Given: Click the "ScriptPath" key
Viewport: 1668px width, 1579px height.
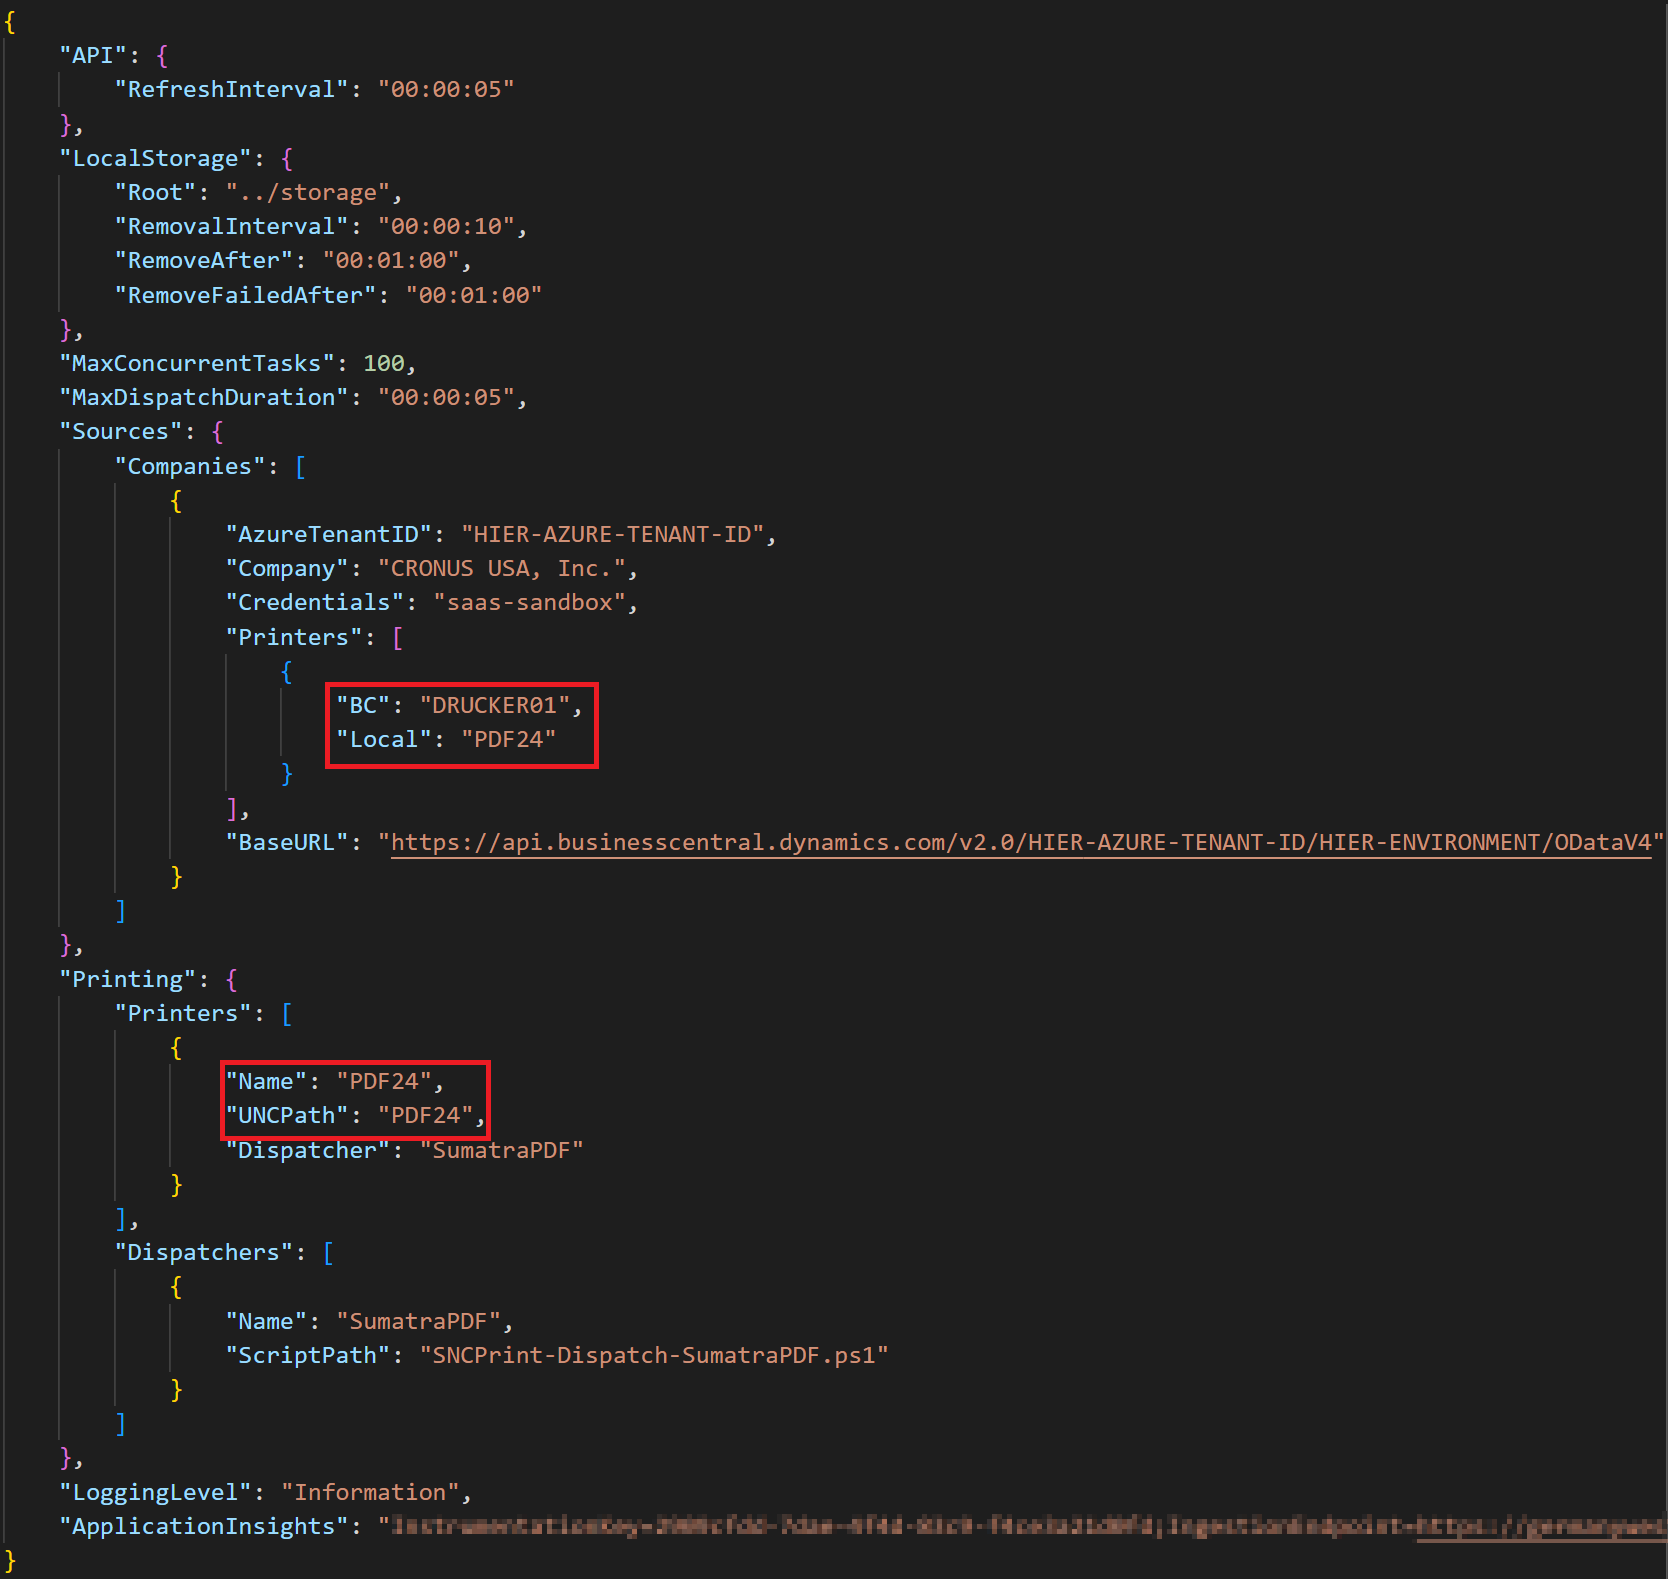Looking at the screenshot, I should click(307, 1356).
